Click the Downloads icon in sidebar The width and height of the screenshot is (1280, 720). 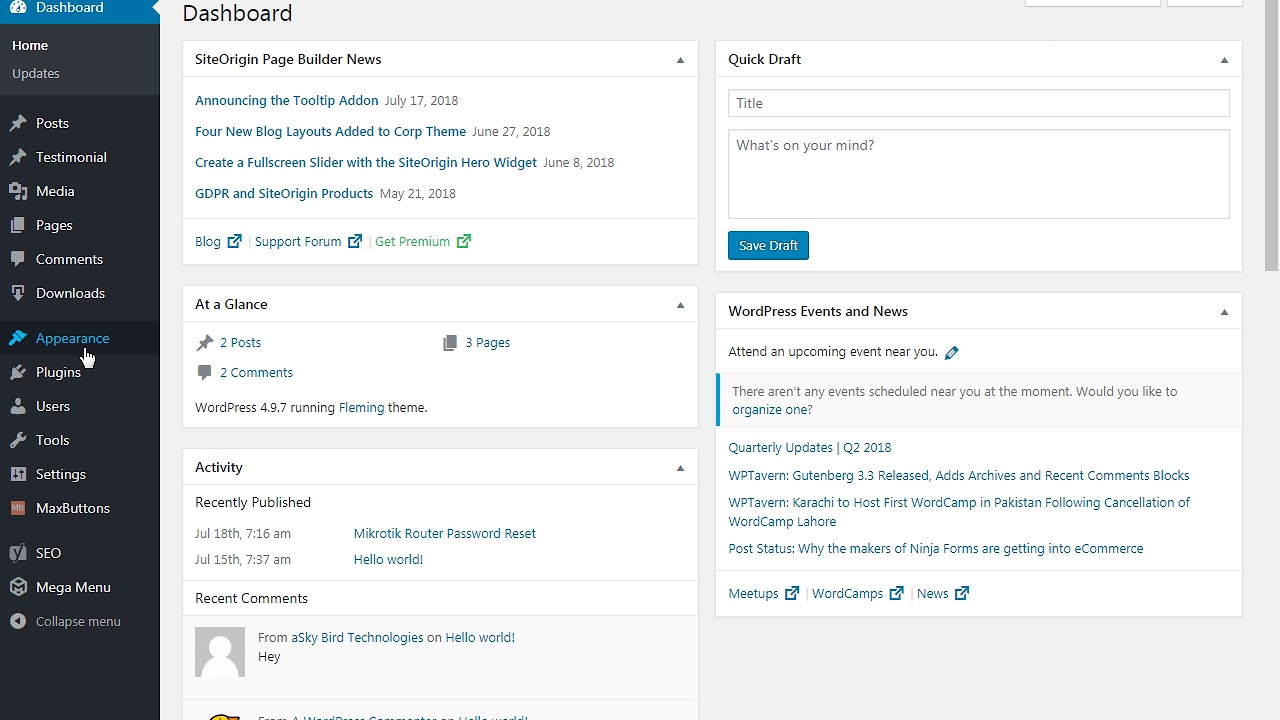18,293
